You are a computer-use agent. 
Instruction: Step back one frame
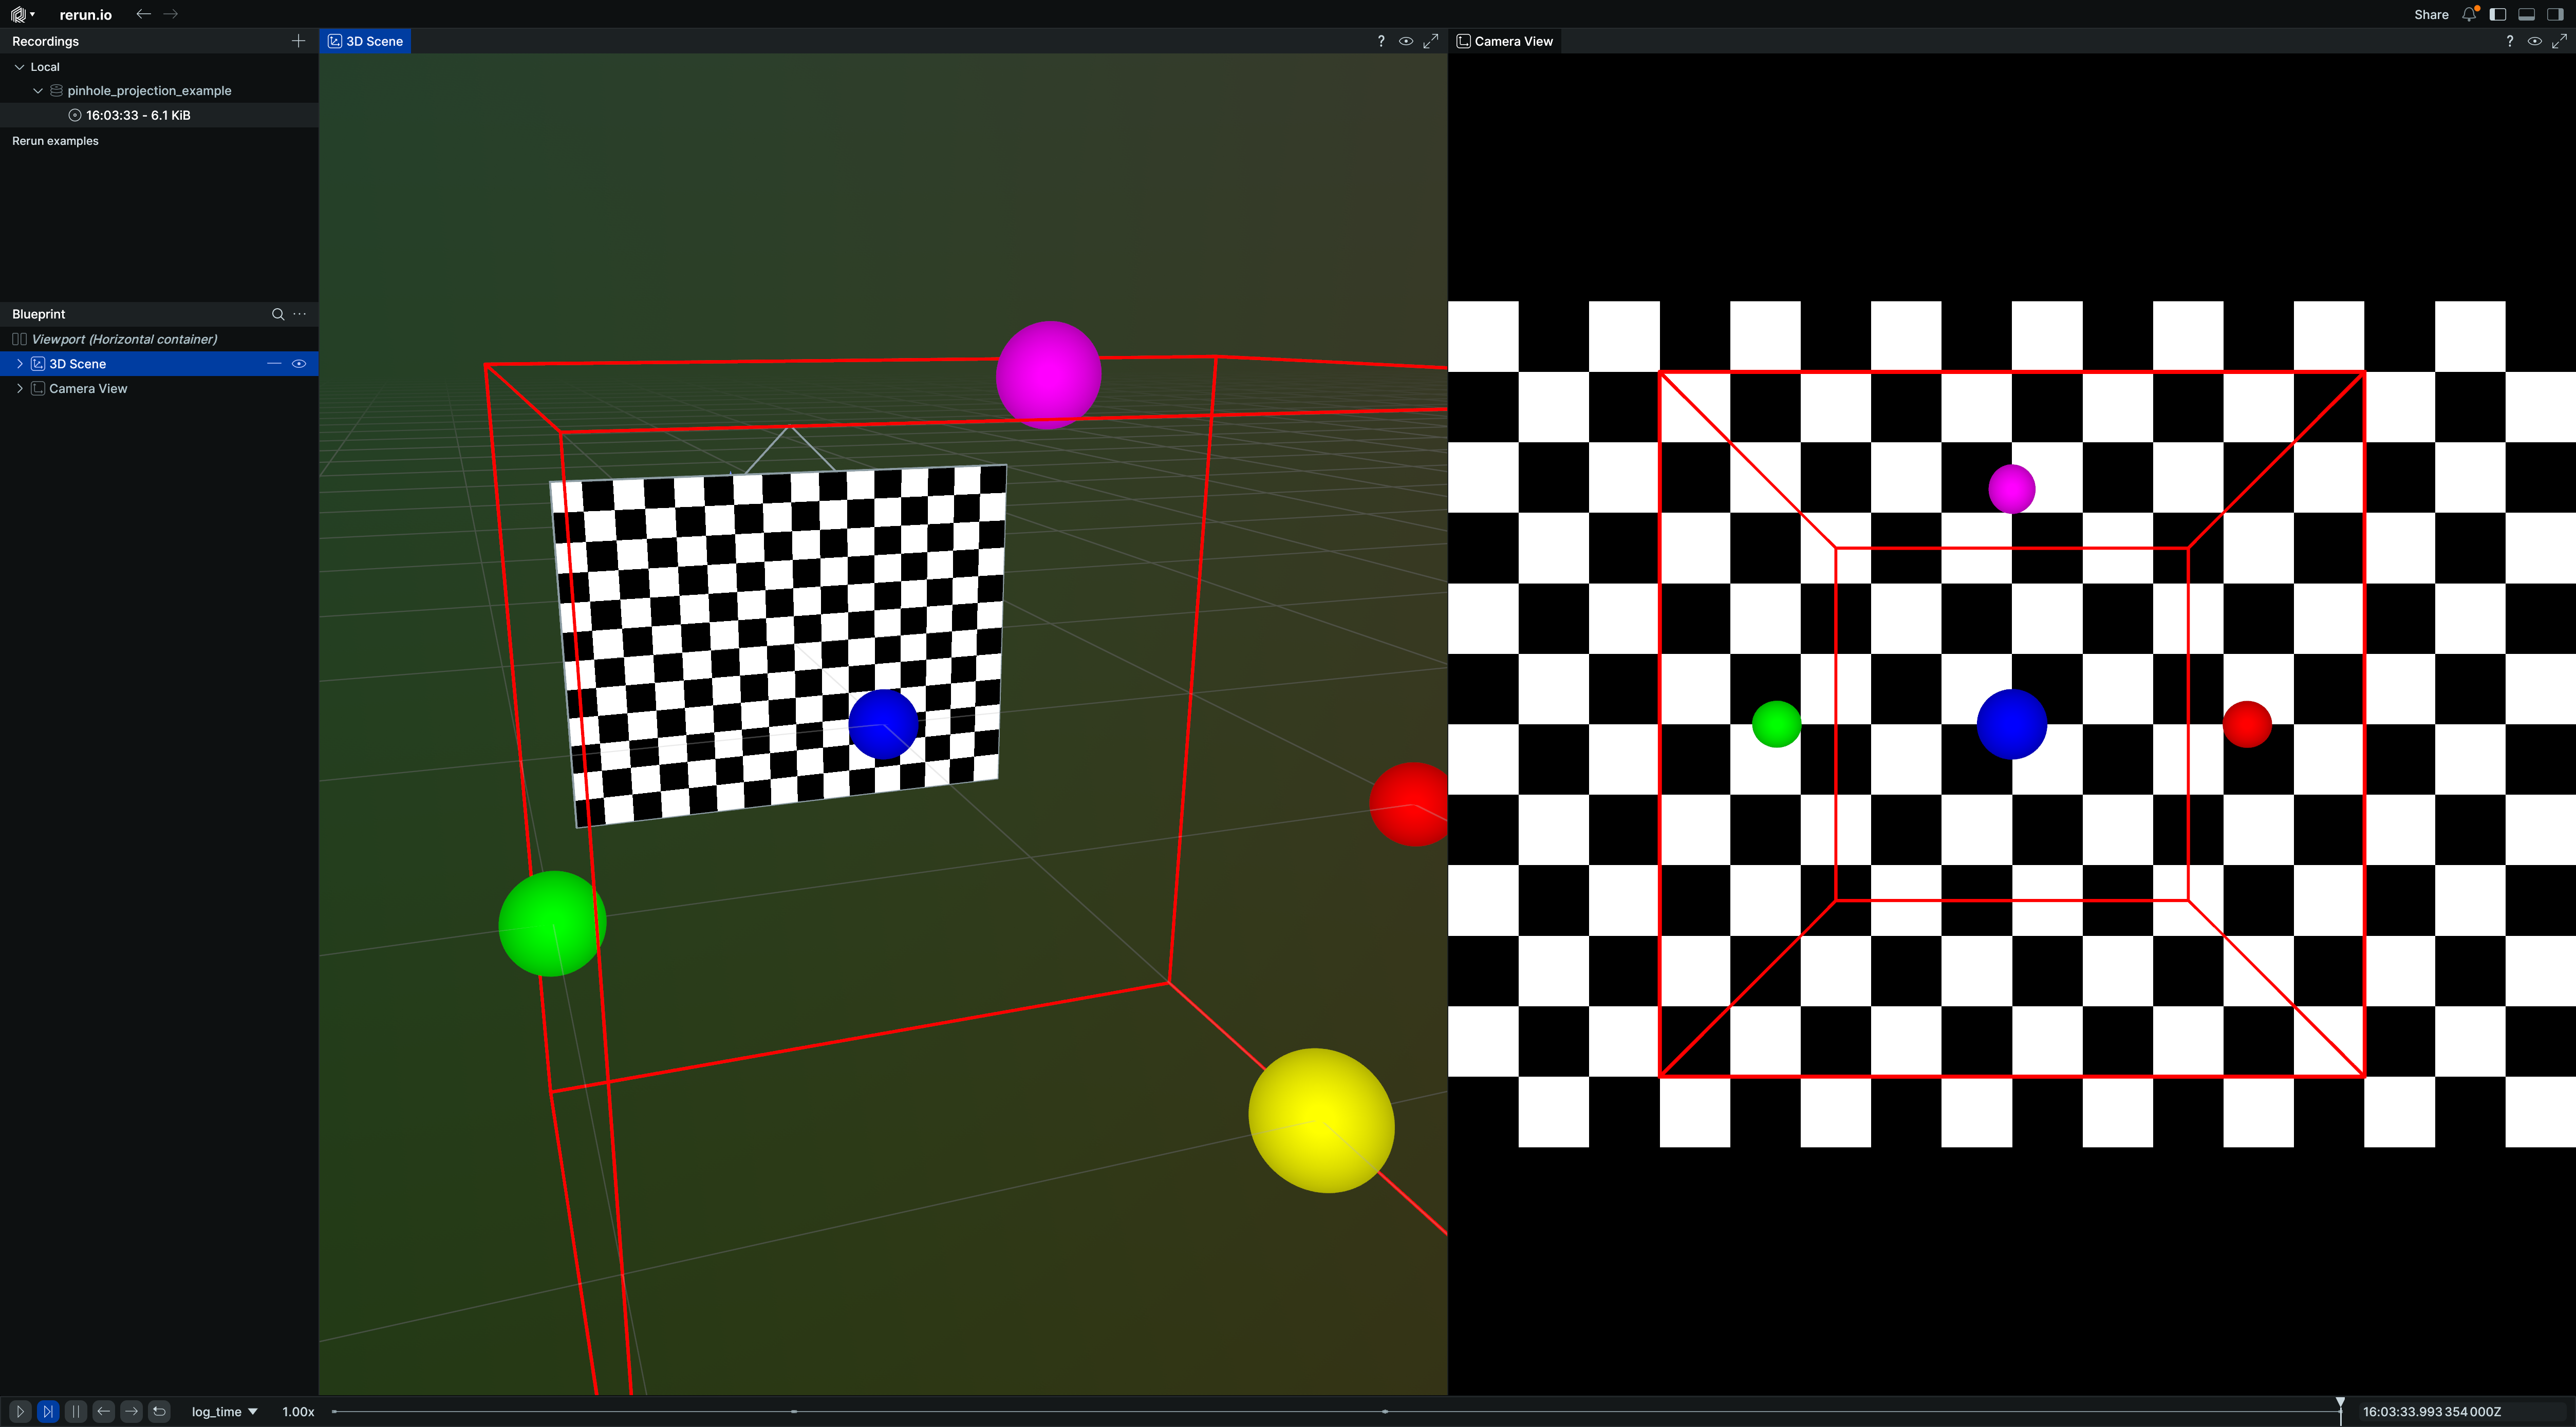tap(104, 1411)
